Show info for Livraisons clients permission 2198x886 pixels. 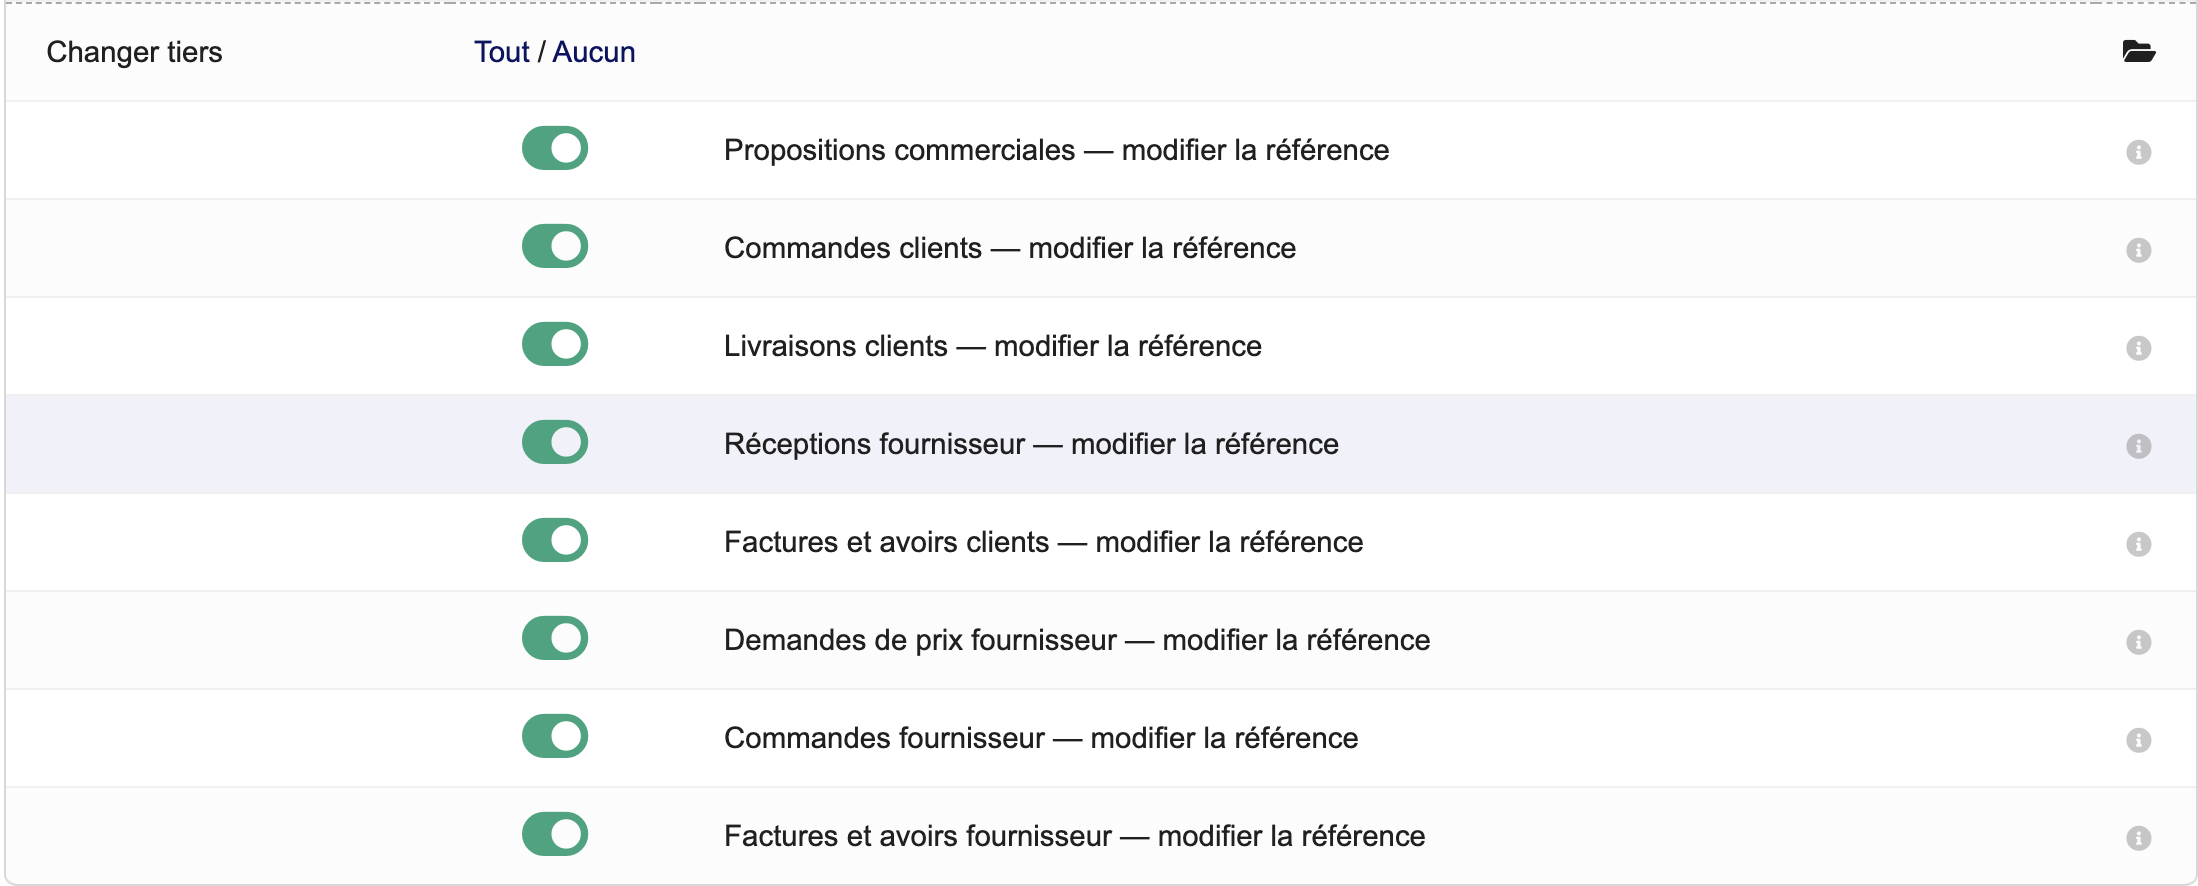point(2140,348)
